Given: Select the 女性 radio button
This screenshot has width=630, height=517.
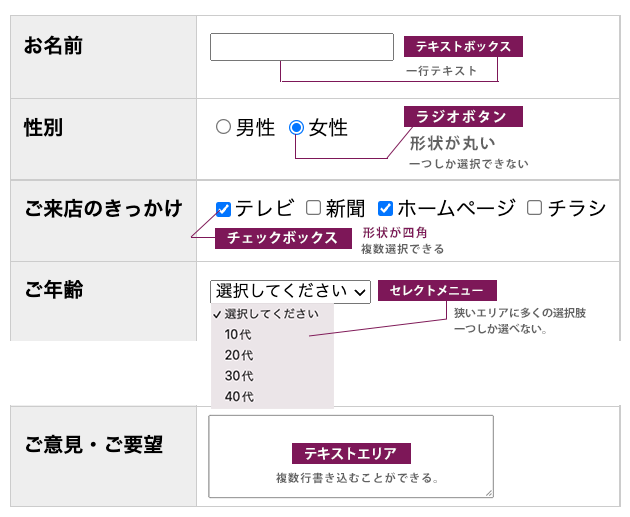Looking at the screenshot, I should coord(296,127).
